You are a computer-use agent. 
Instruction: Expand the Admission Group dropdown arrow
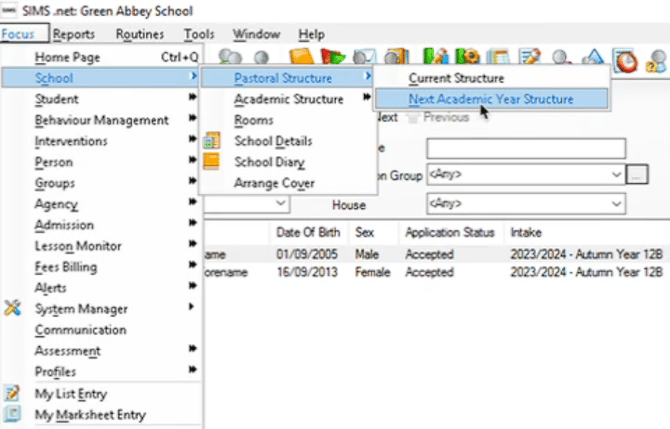coord(616,174)
